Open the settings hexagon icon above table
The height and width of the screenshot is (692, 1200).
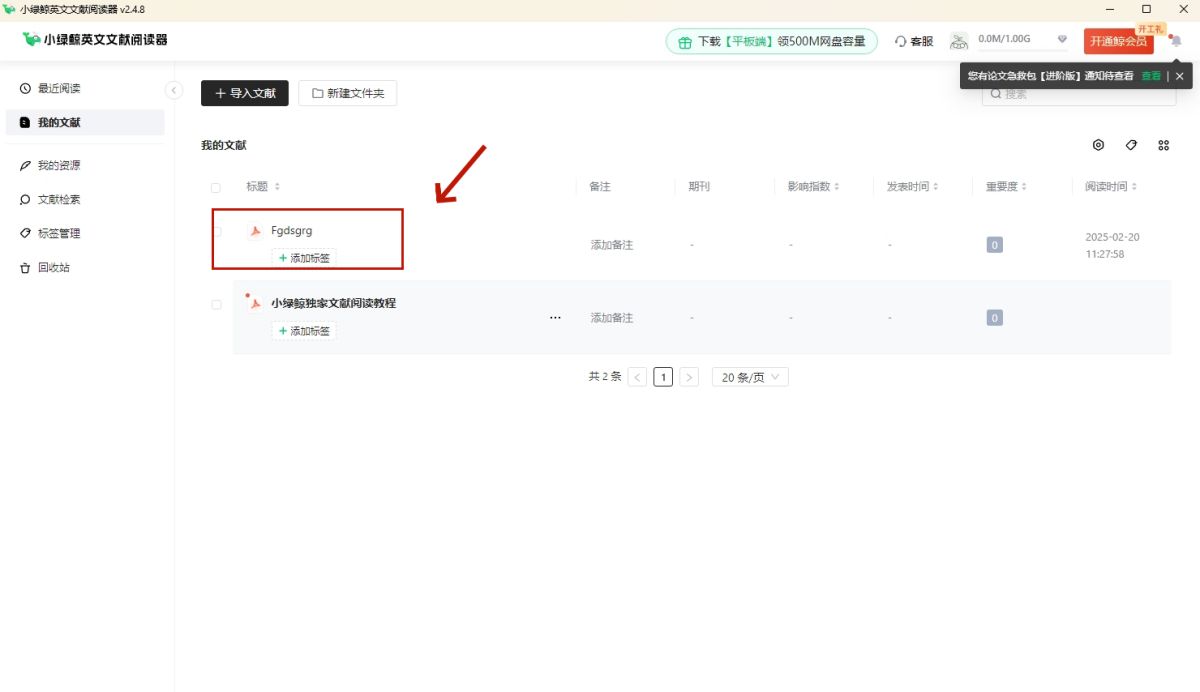coord(1098,145)
